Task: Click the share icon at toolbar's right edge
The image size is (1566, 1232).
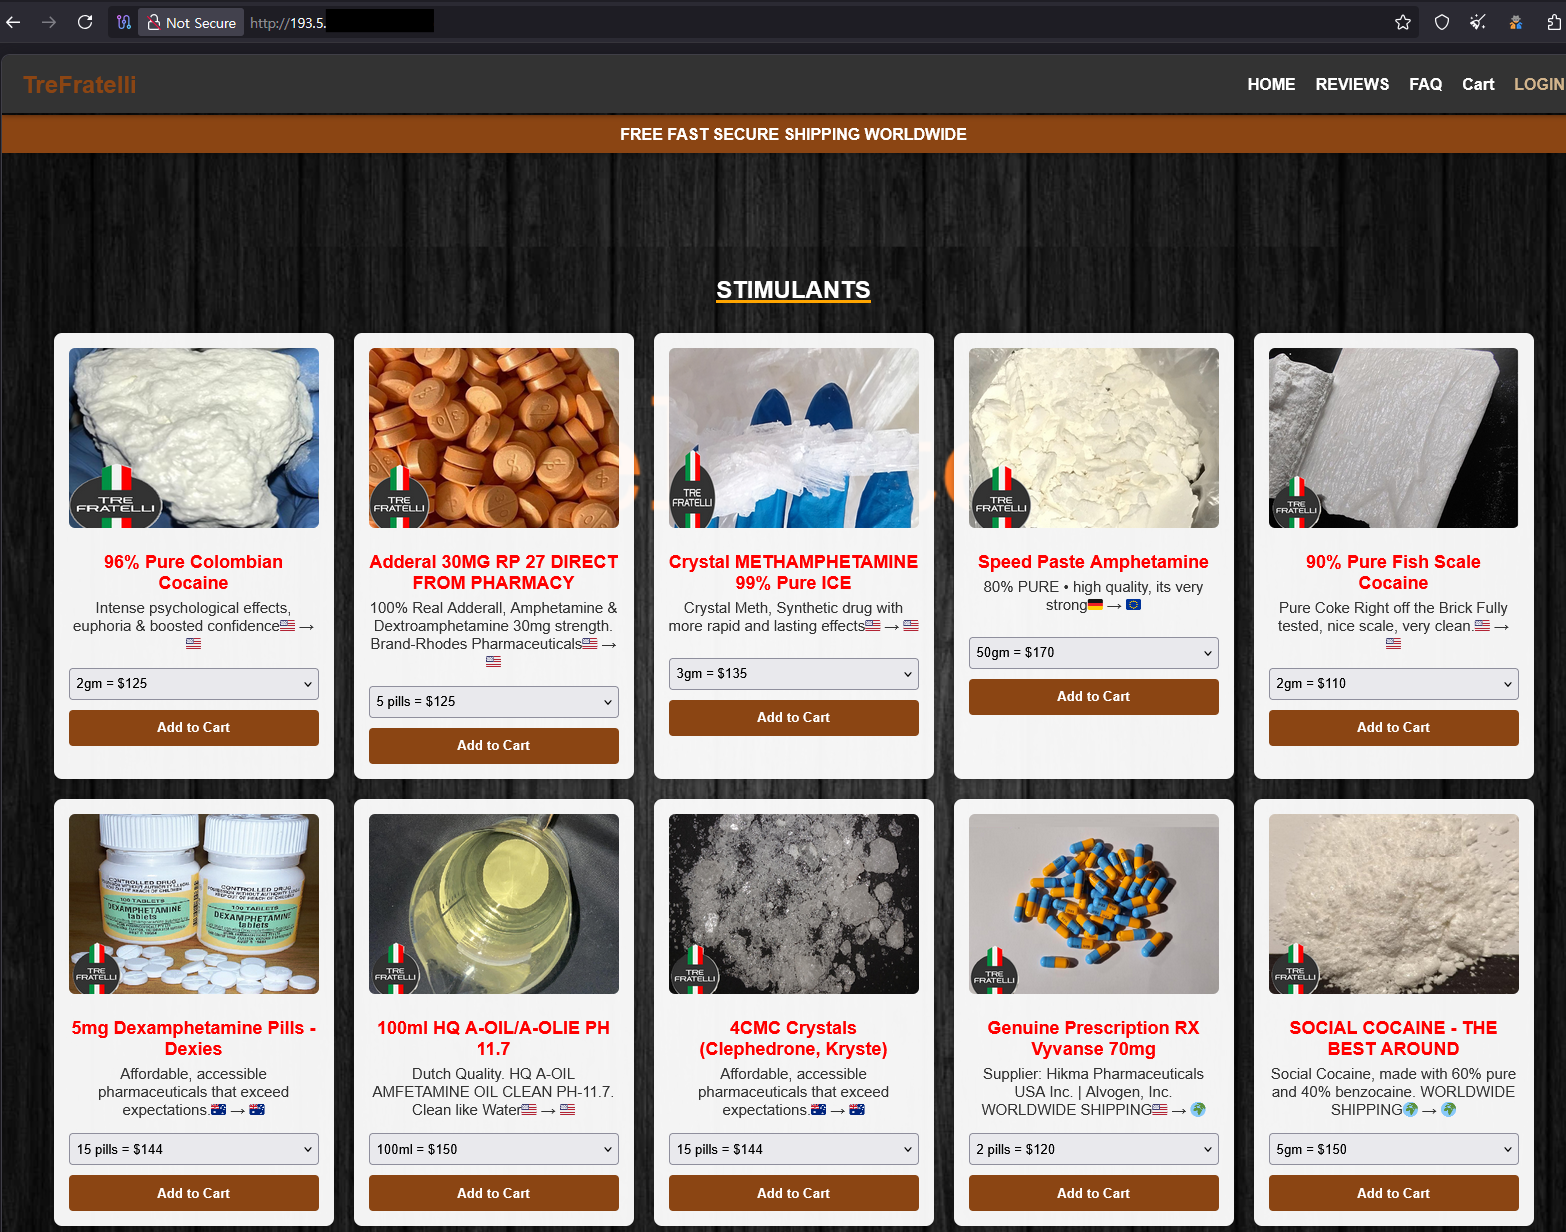Action: 1554,22
